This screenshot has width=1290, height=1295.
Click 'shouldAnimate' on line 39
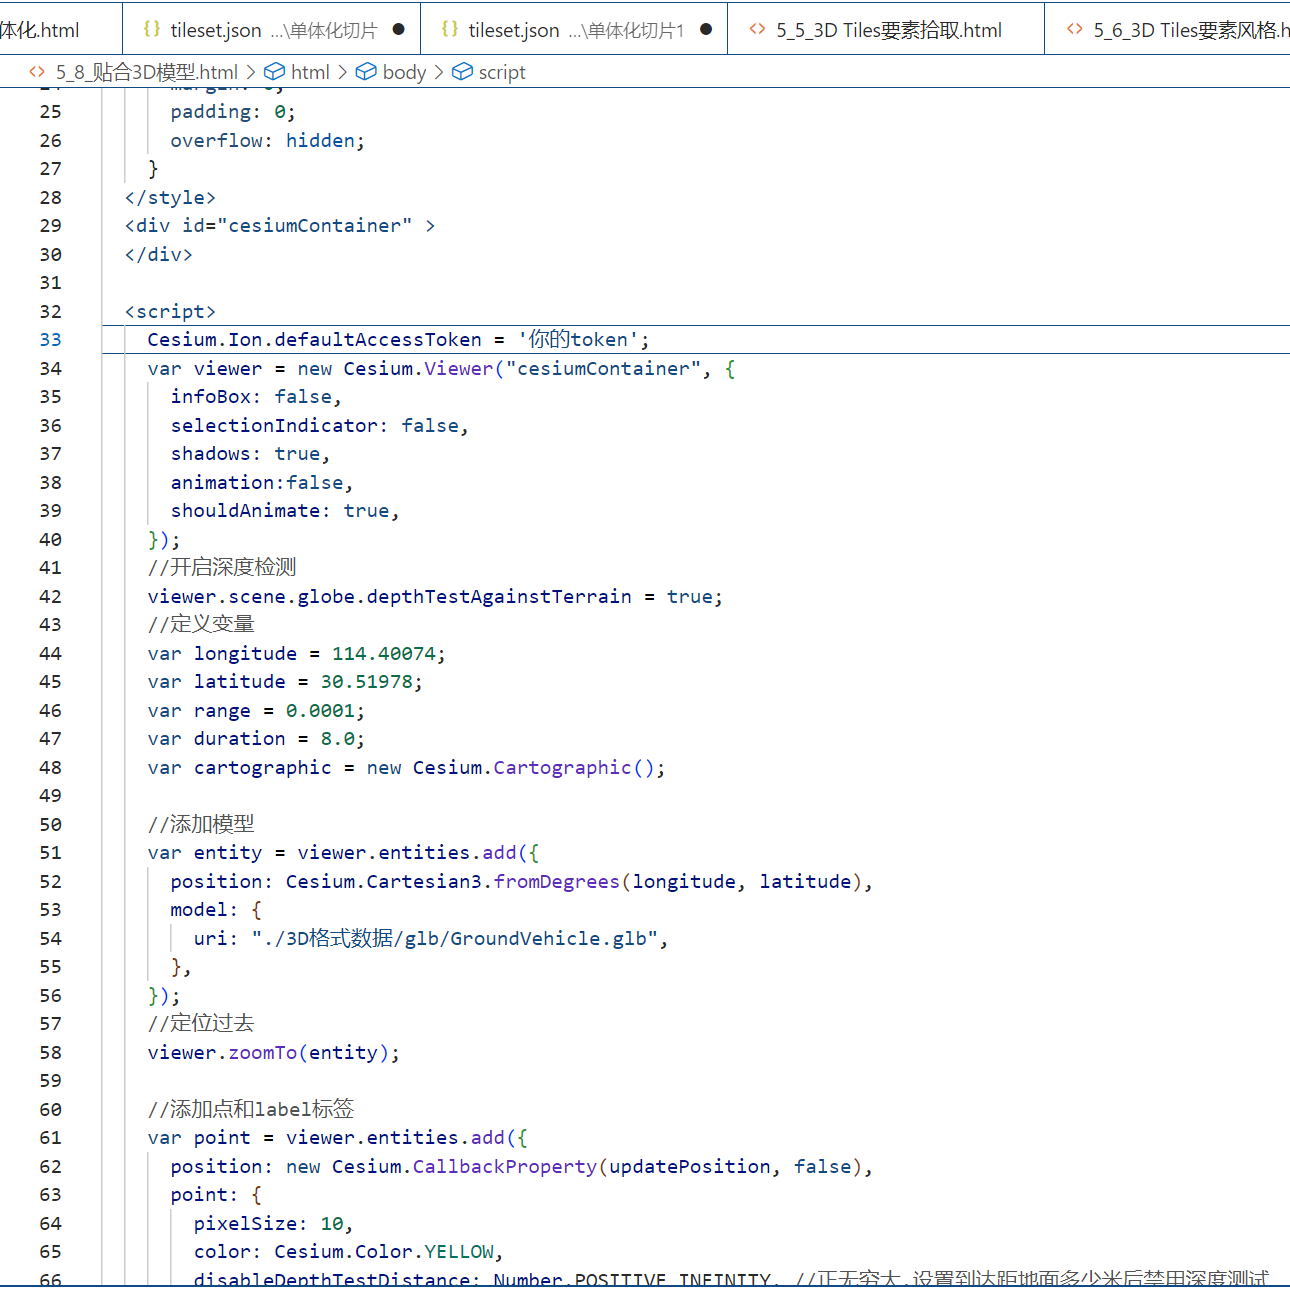(x=245, y=511)
